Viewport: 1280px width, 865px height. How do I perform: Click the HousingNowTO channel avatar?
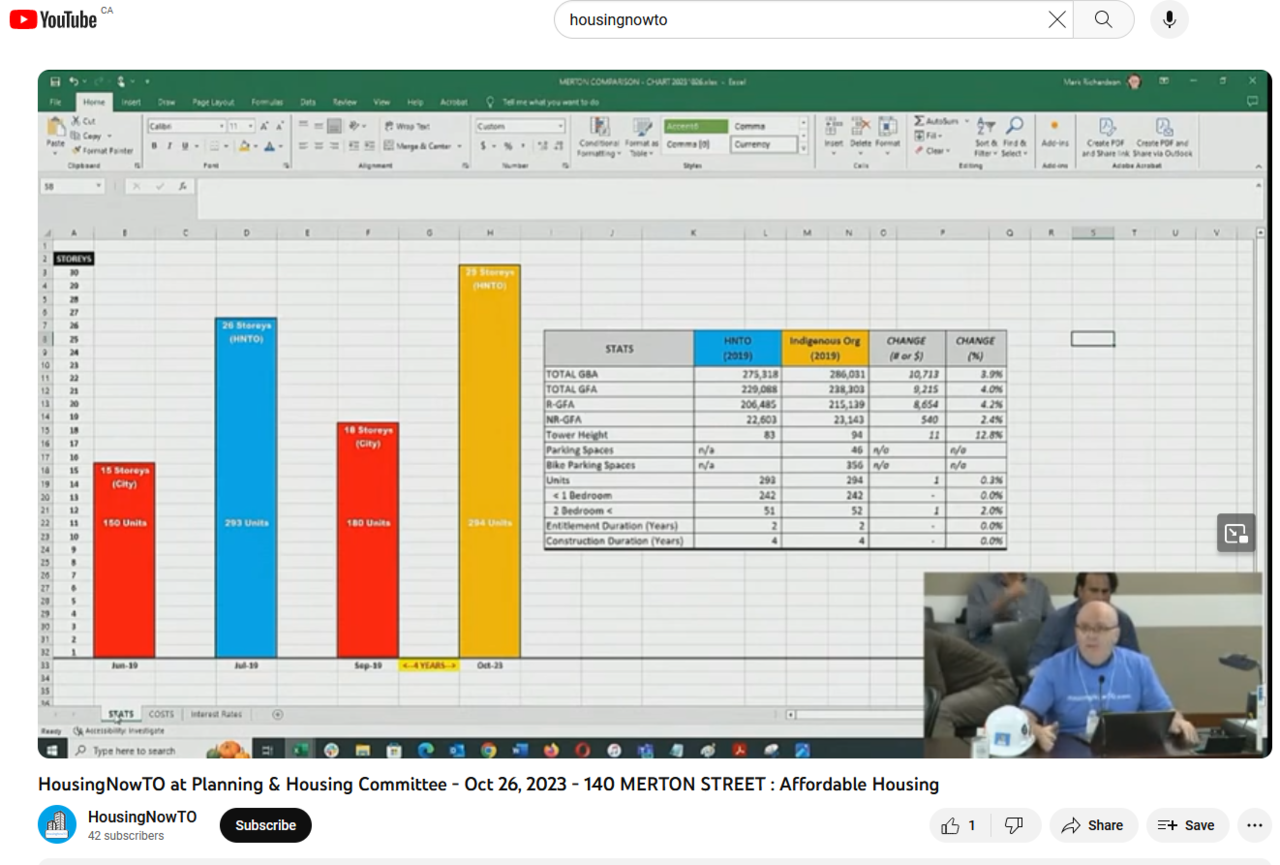tap(57, 825)
